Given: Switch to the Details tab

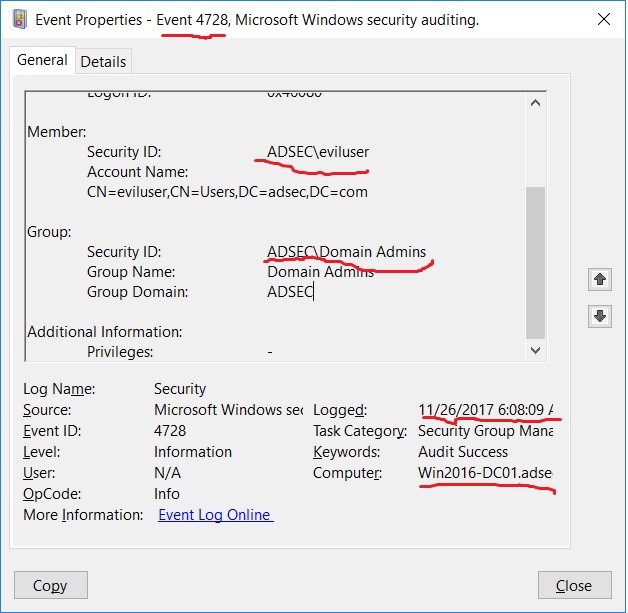Looking at the screenshot, I should coord(103,61).
